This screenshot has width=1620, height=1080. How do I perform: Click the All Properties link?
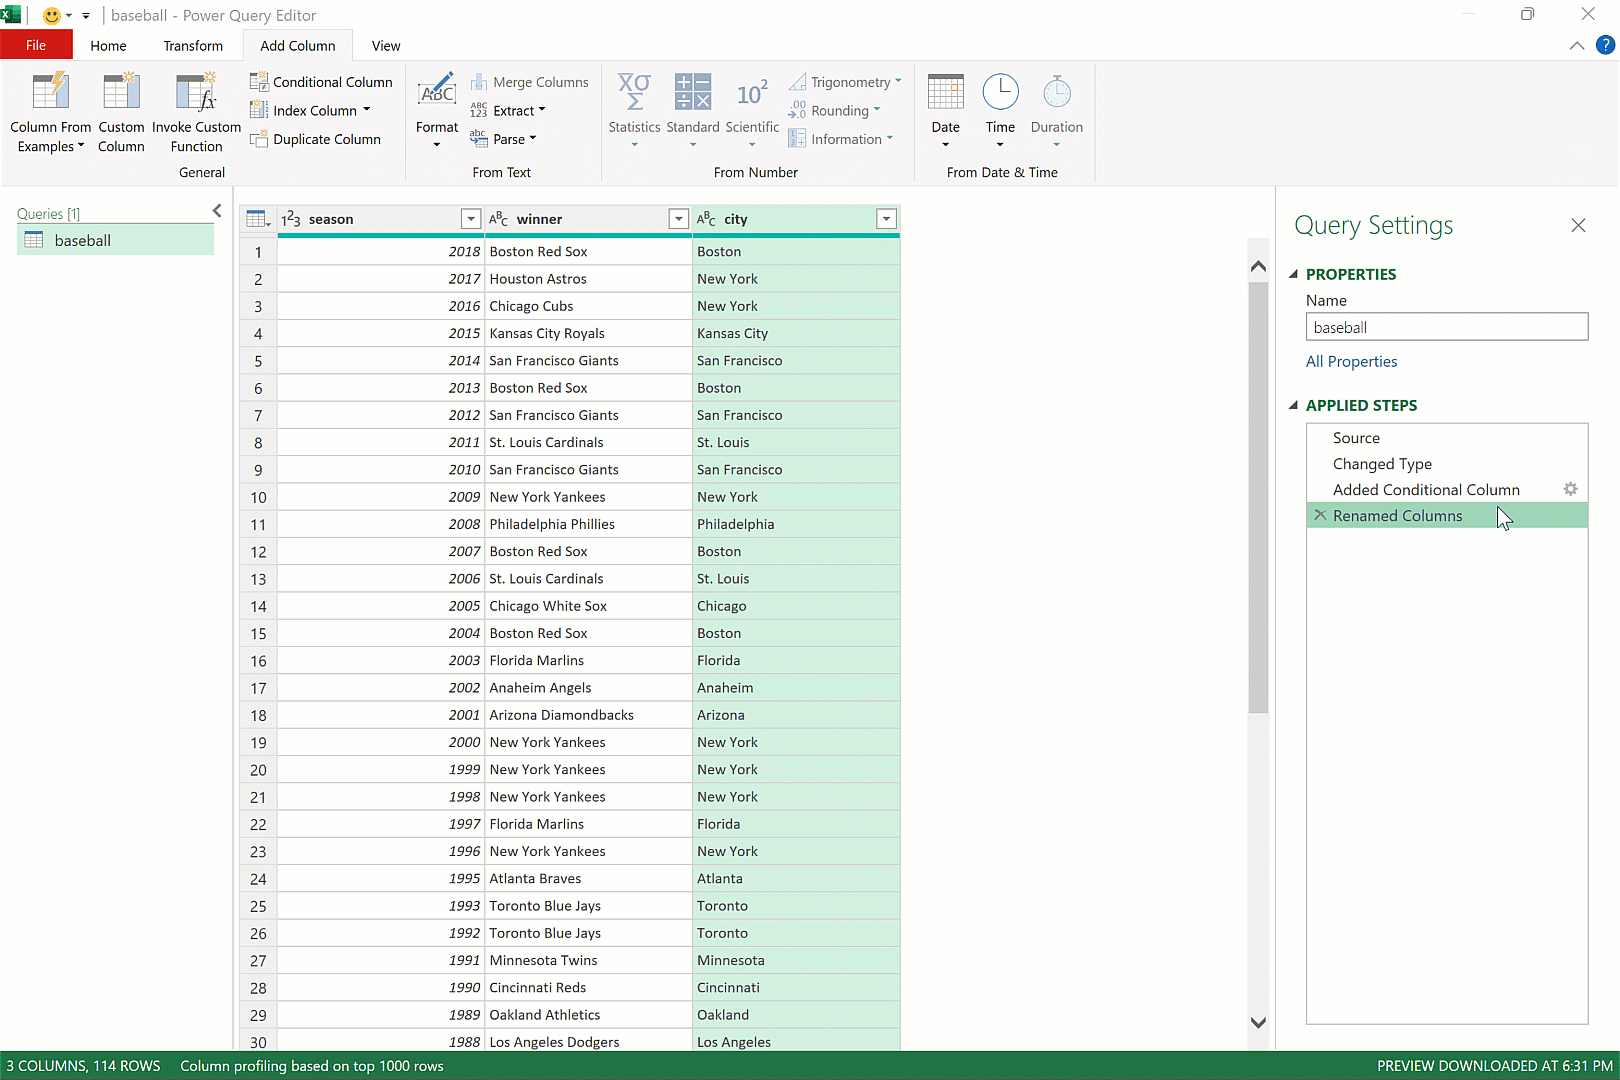click(1351, 362)
